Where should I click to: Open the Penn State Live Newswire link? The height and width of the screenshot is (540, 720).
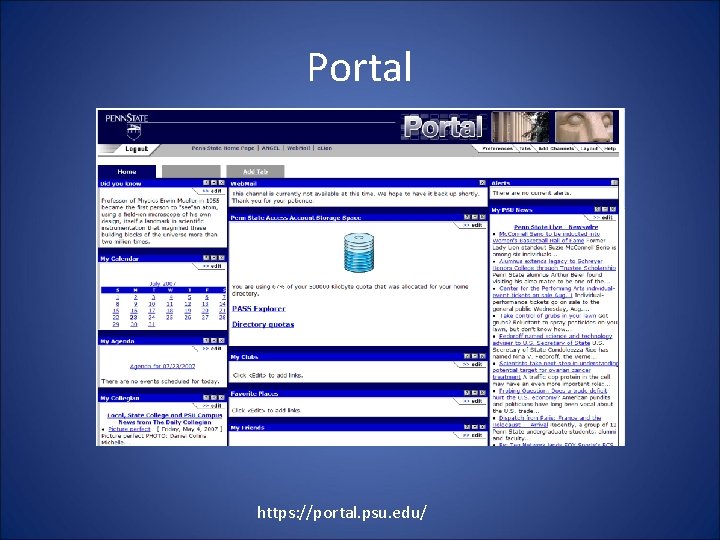(556, 227)
